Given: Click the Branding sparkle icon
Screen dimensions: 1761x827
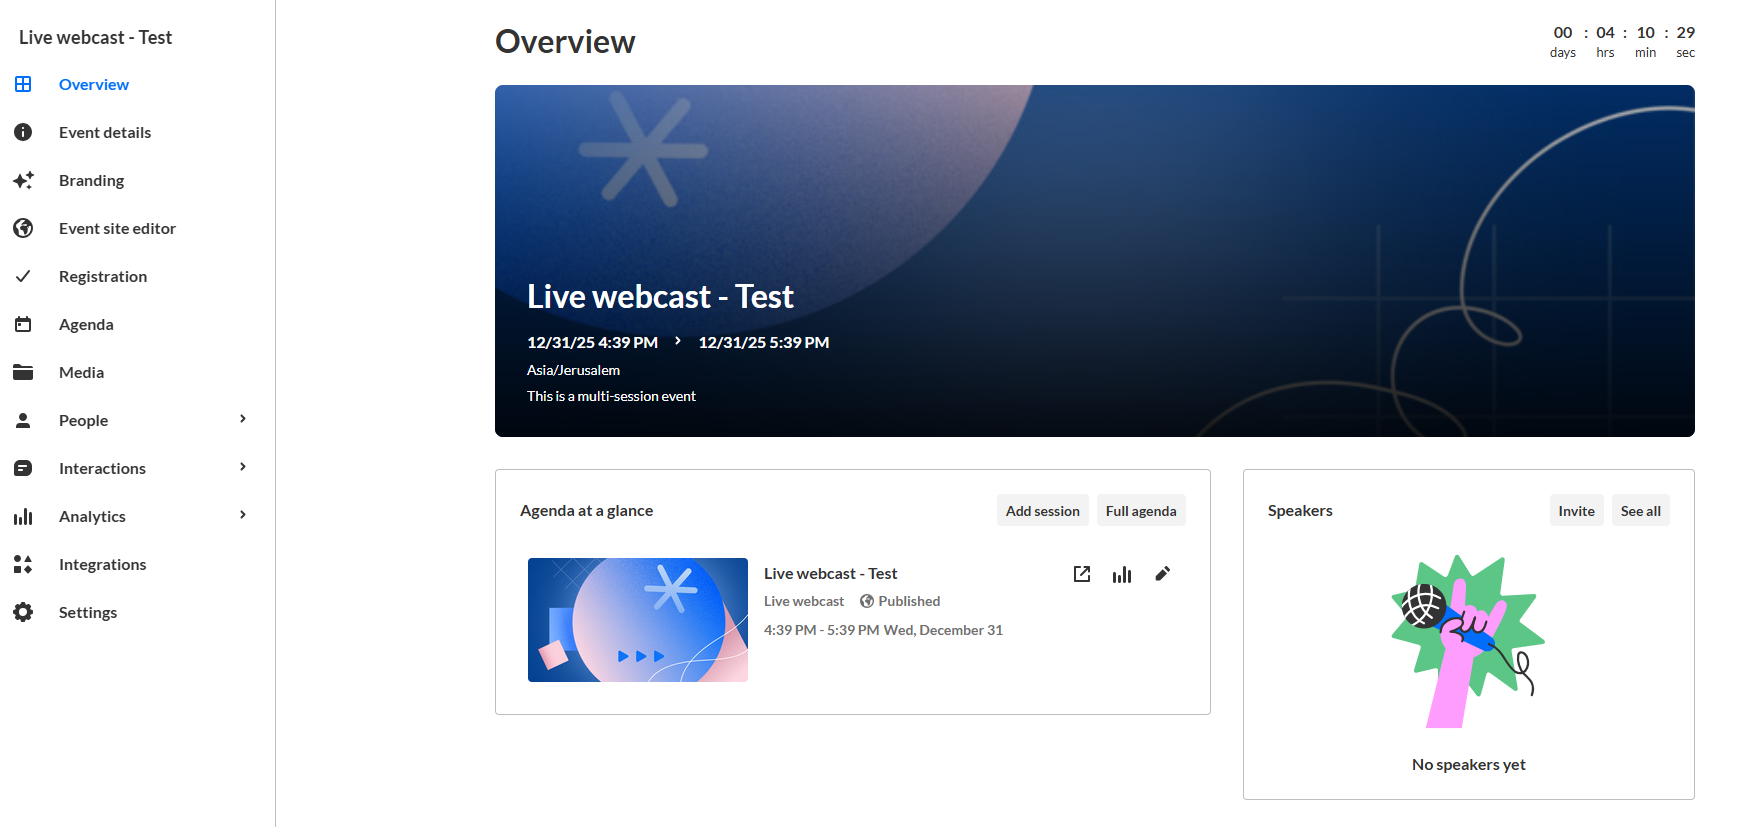Looking at the screenshot, I should tap(23, 180).
